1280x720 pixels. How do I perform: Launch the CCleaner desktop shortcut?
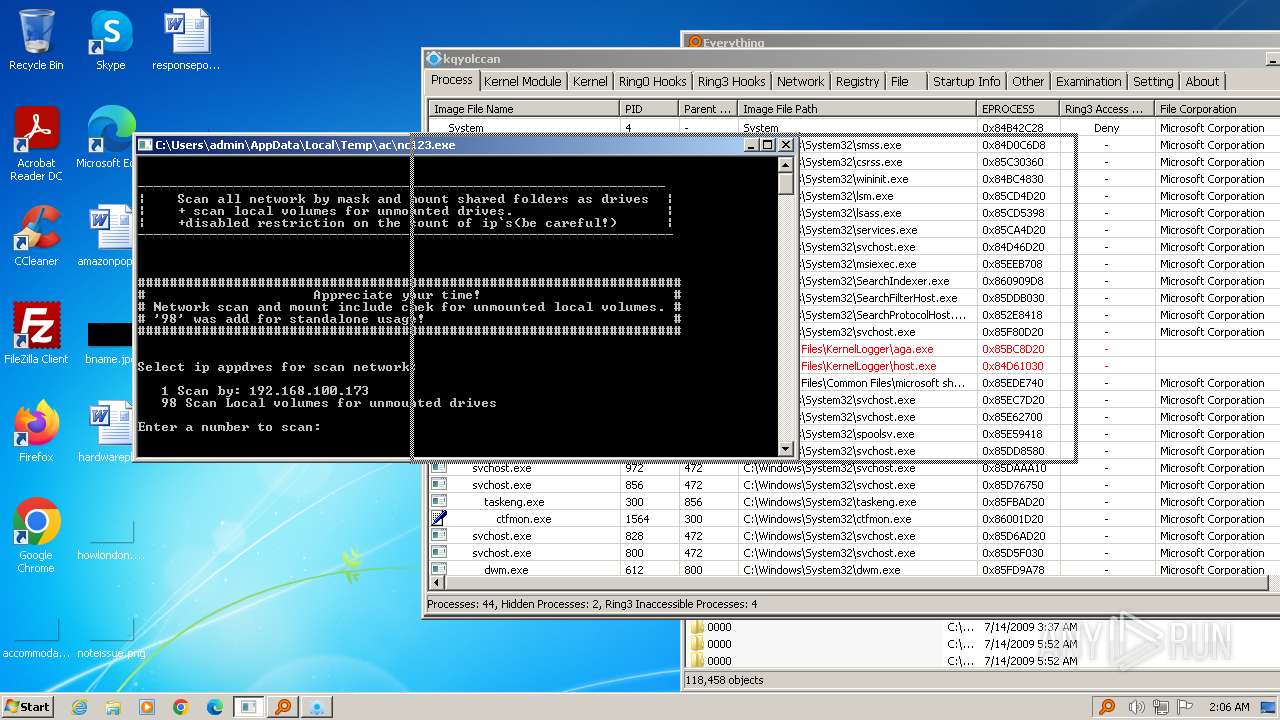coord(36,236)
